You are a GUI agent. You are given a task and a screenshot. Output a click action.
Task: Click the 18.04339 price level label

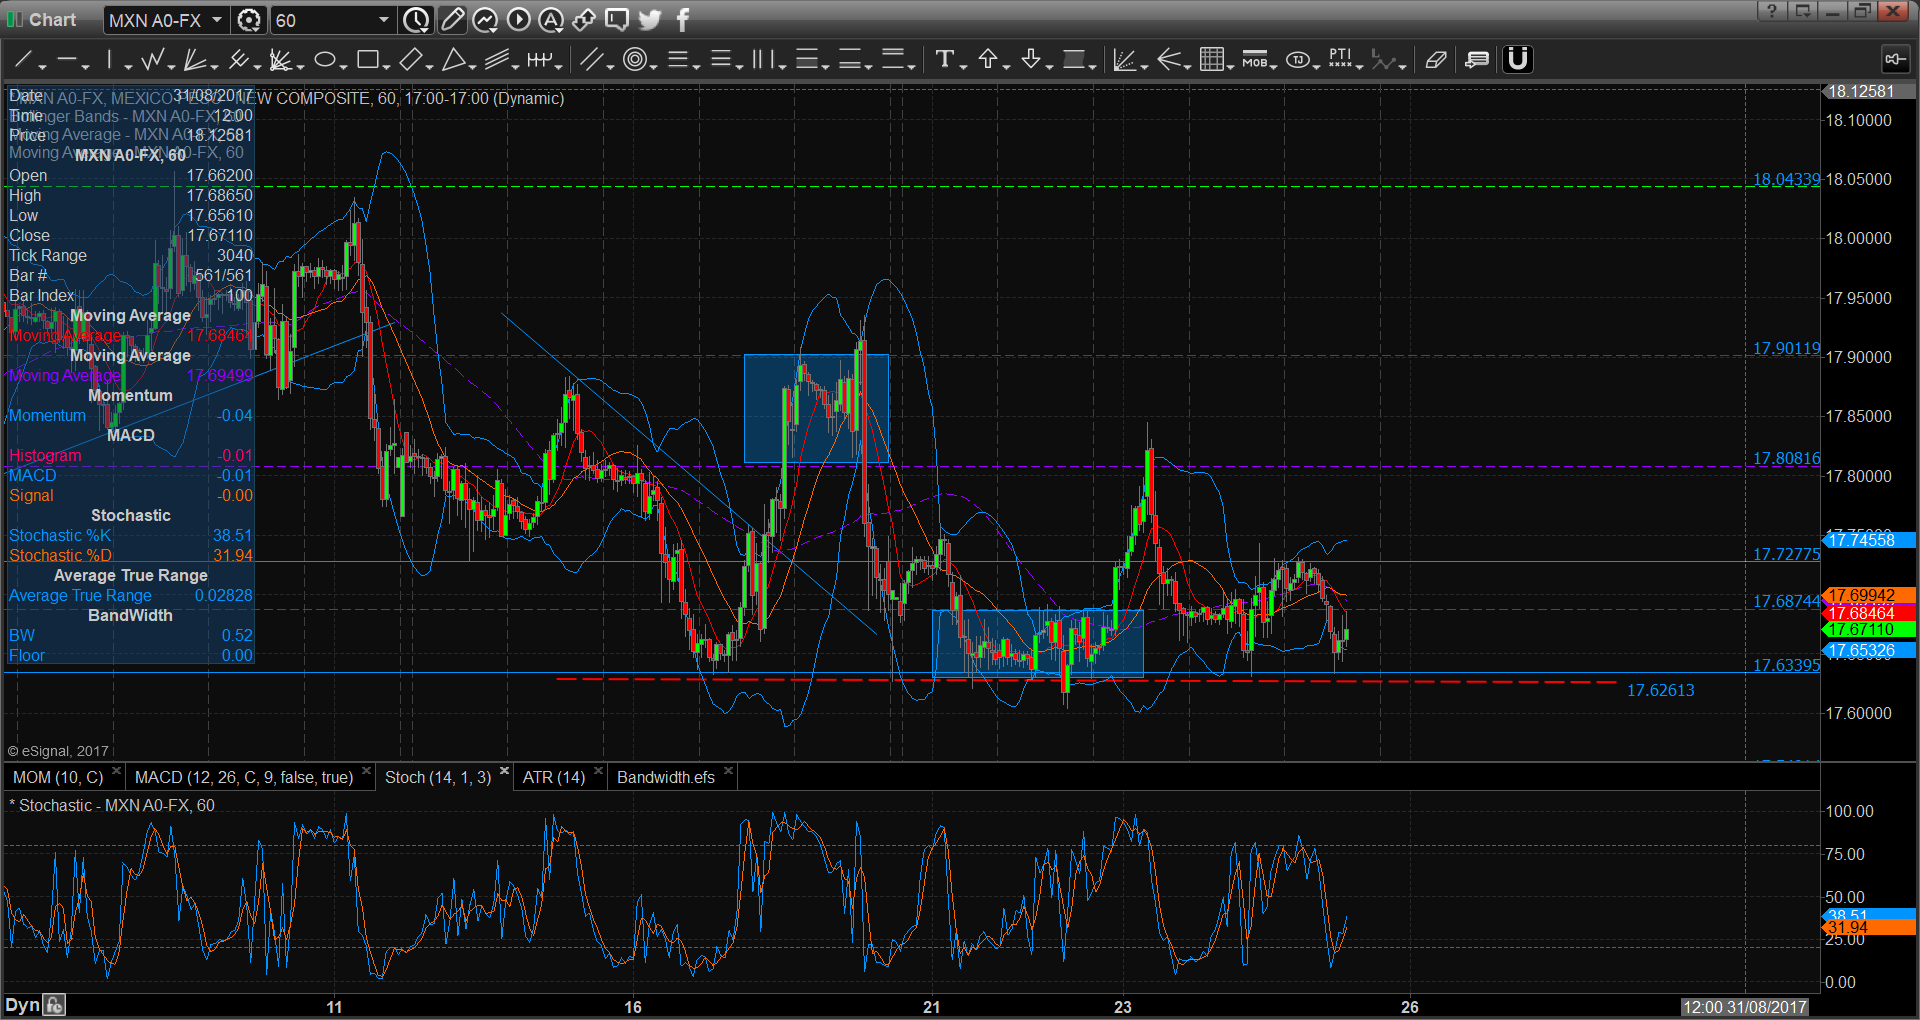tap(1786, 179)
